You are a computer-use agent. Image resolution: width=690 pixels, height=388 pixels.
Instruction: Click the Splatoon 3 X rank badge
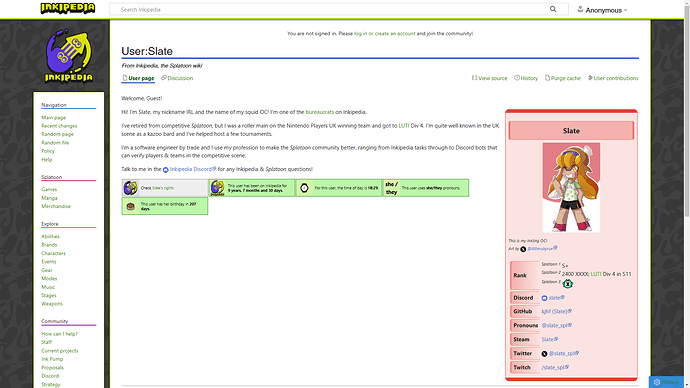click(x=568, y=284)
